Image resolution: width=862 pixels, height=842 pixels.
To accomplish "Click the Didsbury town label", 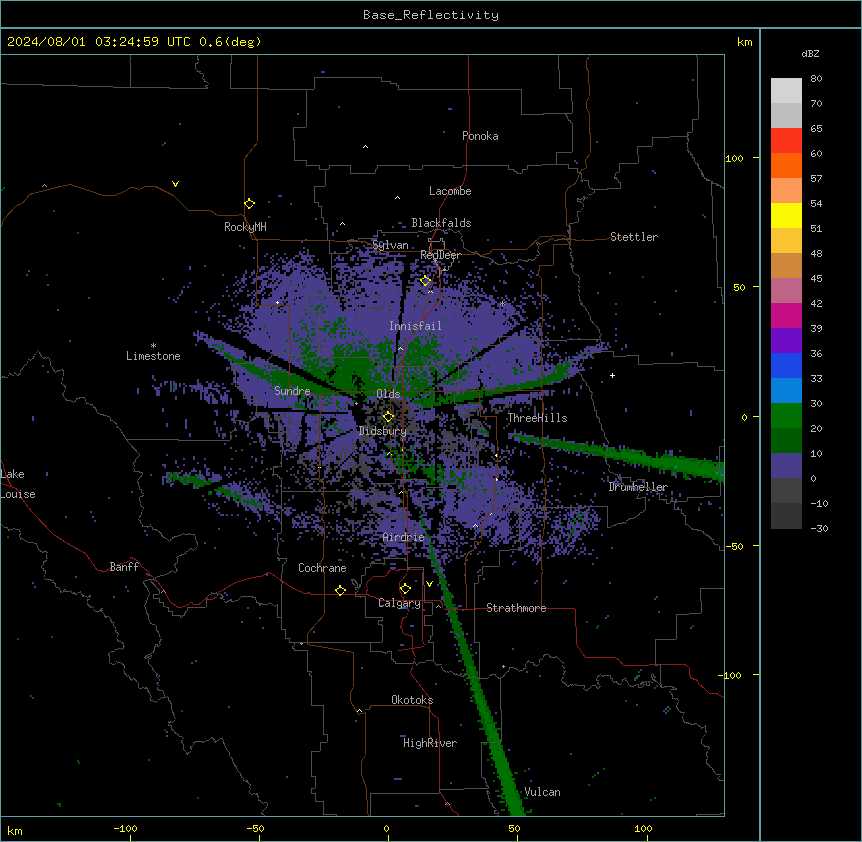I will [382, 431].
